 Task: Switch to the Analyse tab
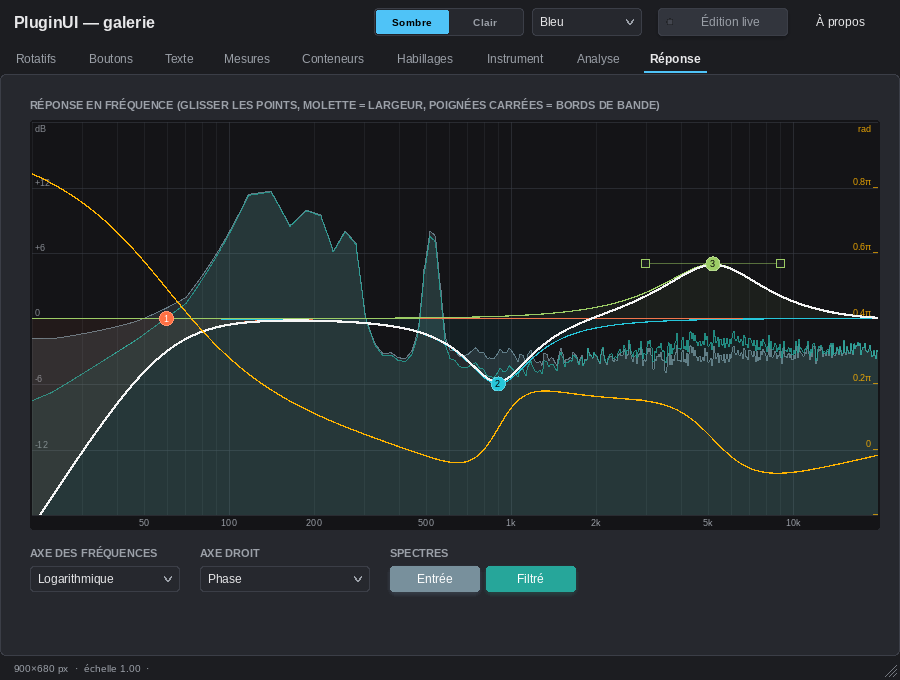pyautogui.click(x=598, y=59)
